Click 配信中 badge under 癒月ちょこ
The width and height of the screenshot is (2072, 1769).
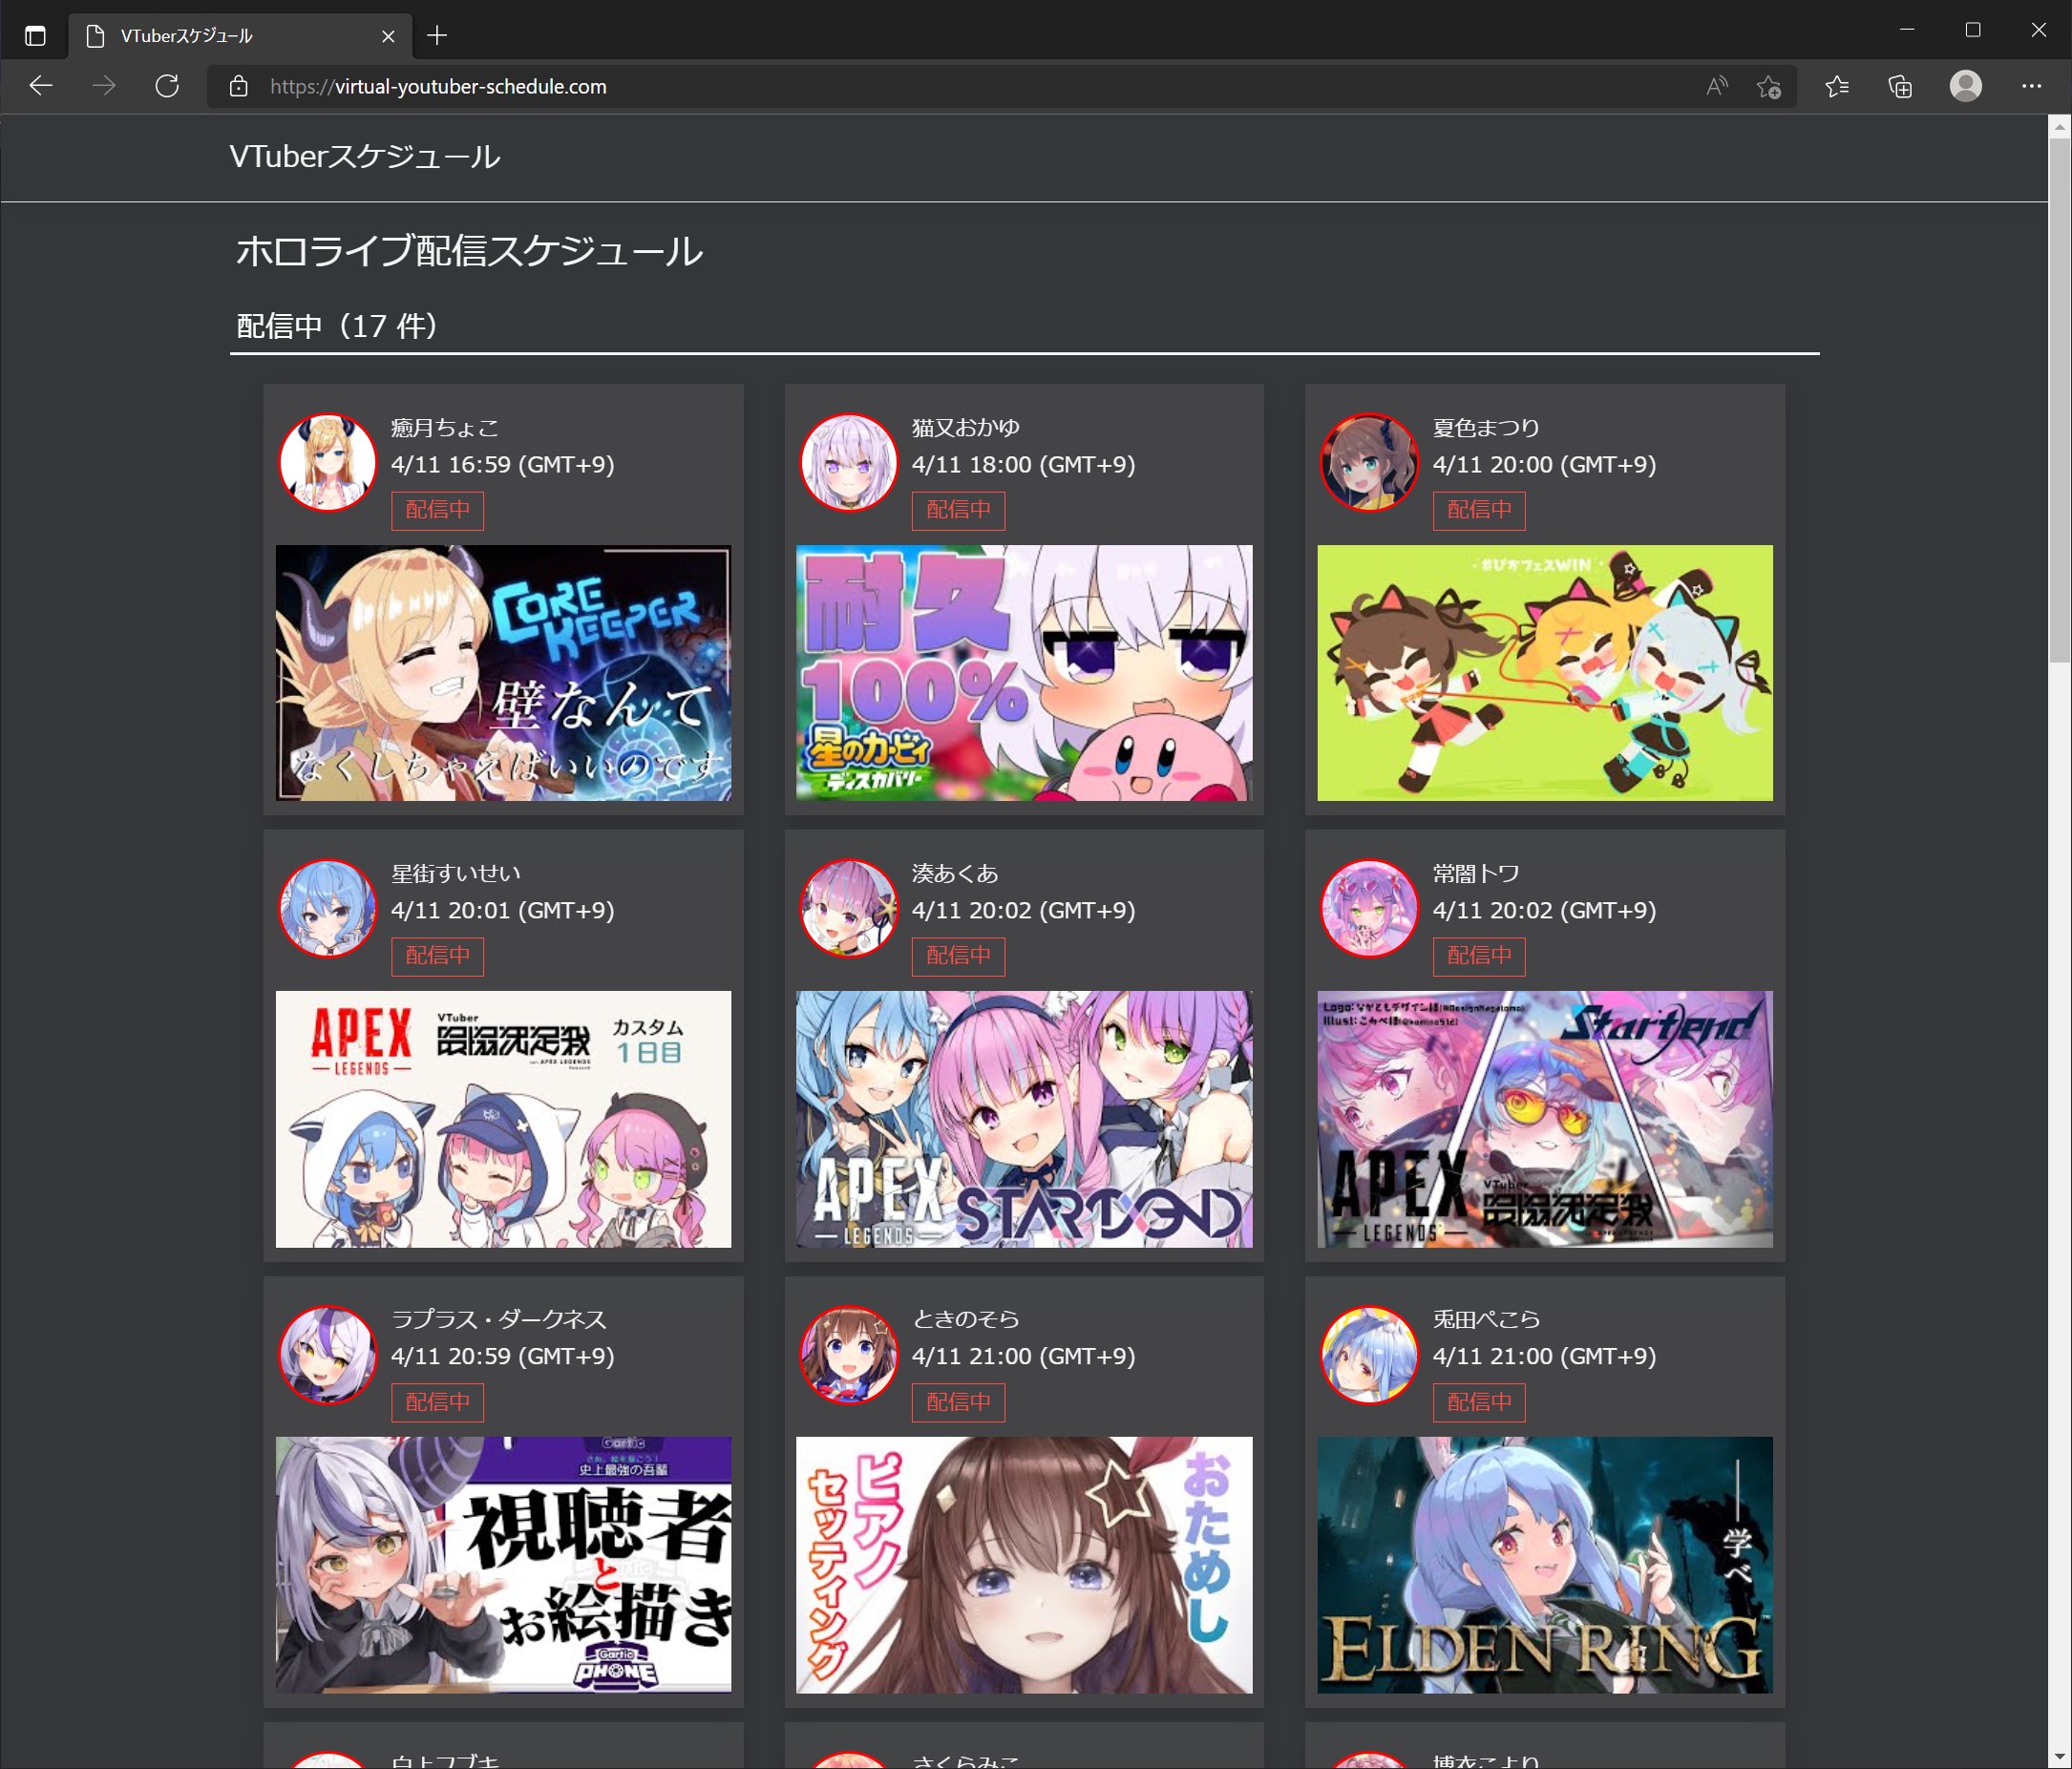click(437, 510)
